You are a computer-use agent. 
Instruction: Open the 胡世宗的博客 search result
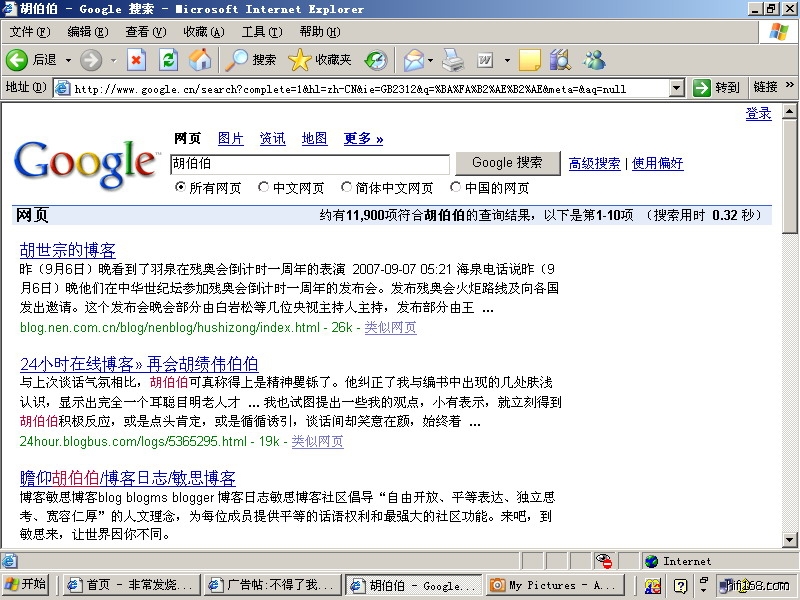click(68, 250)
